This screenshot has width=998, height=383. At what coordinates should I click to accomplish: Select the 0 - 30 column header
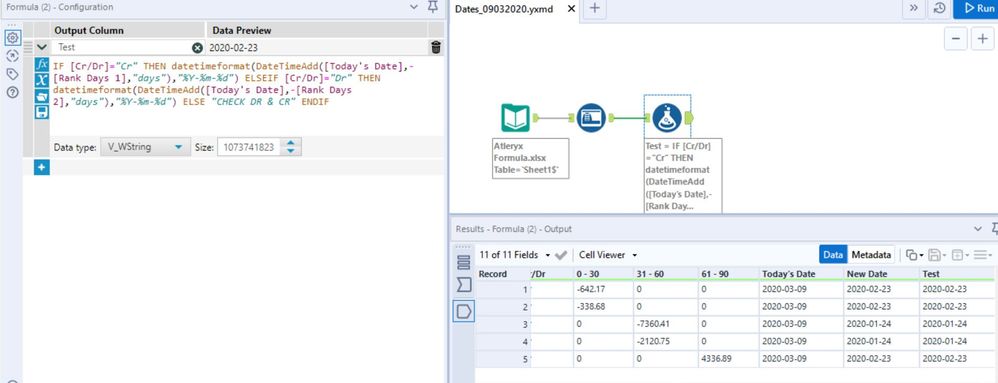click(604, 274)
